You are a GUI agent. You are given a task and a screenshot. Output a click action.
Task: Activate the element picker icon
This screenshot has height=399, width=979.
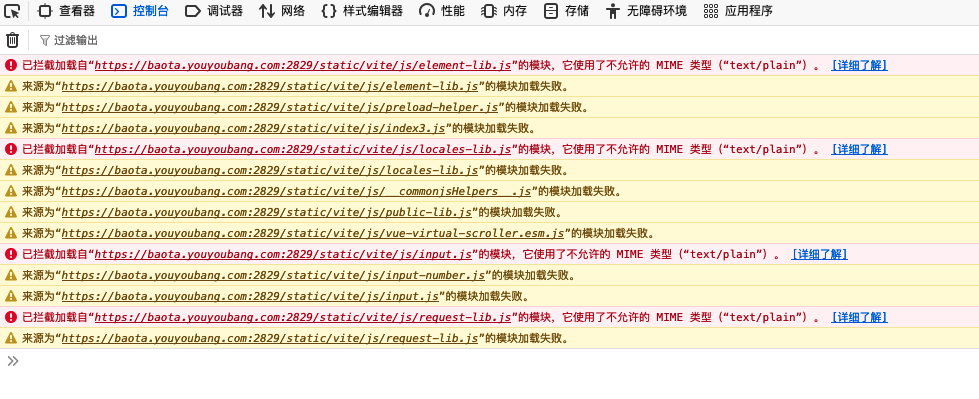tap(12, 11)
